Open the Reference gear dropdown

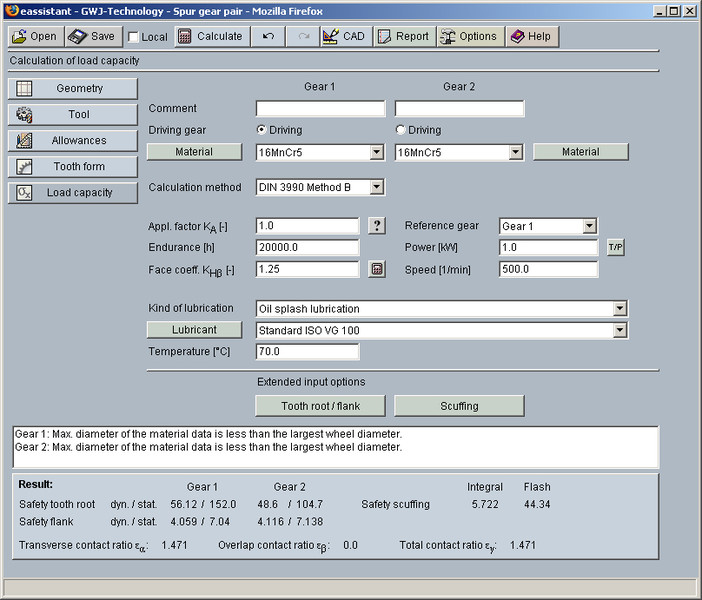pos(589,226)
